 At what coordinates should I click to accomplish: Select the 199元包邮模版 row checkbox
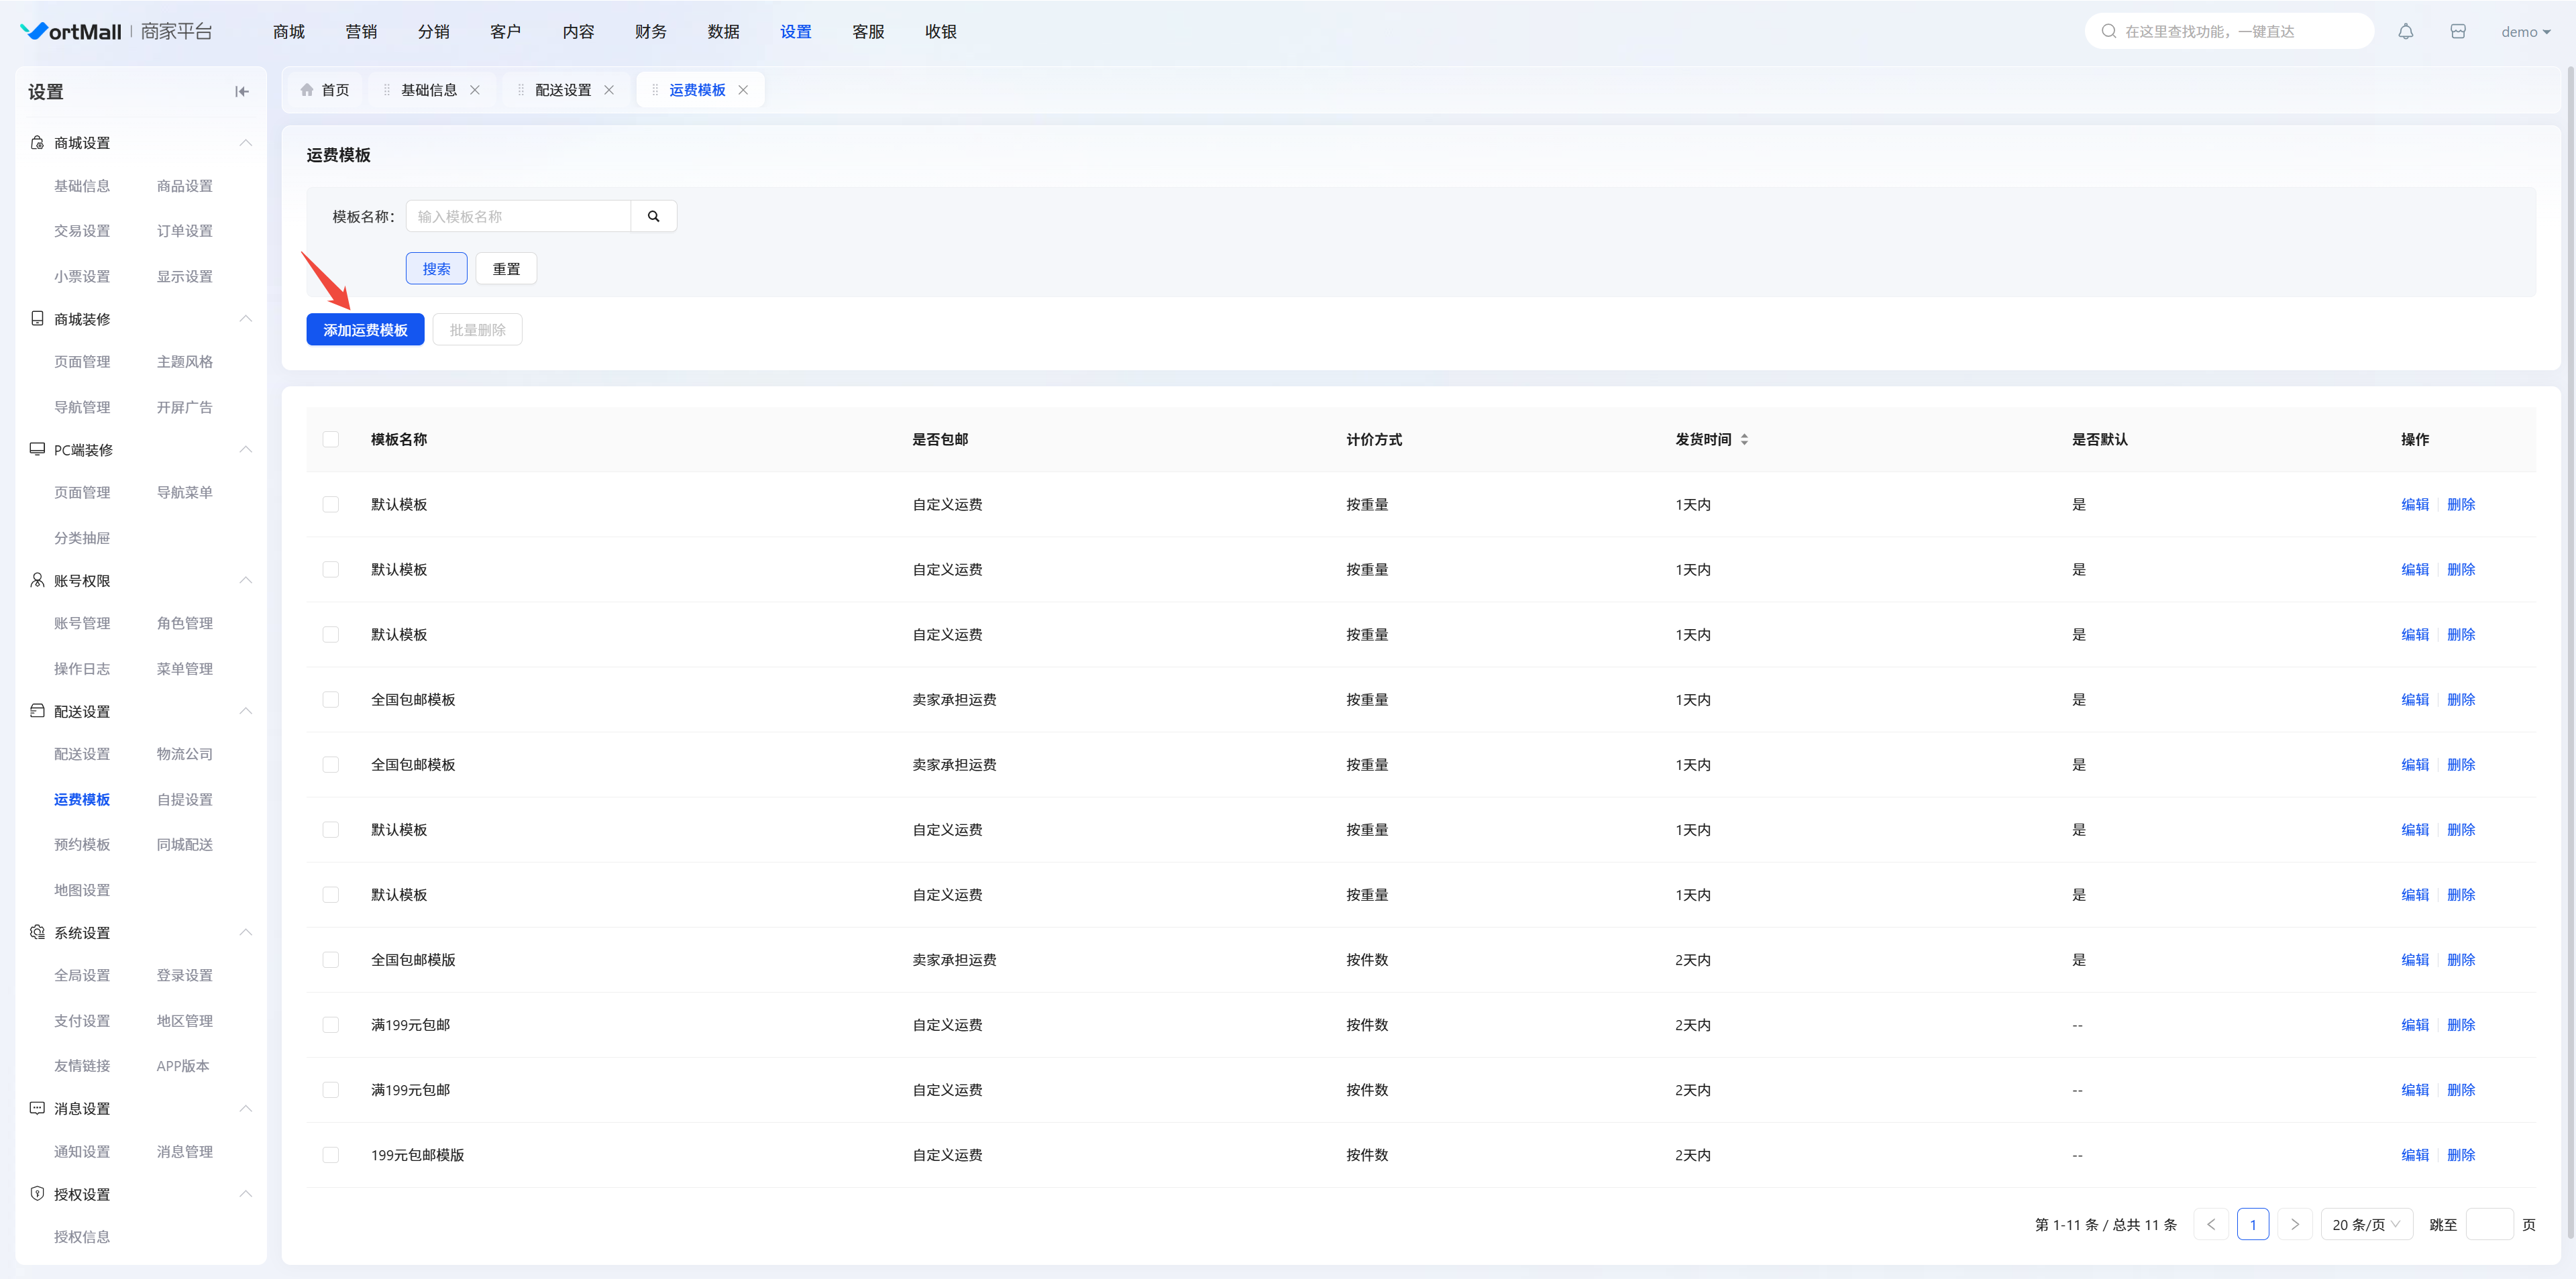pyautogui.click(x=331, y=1155)
